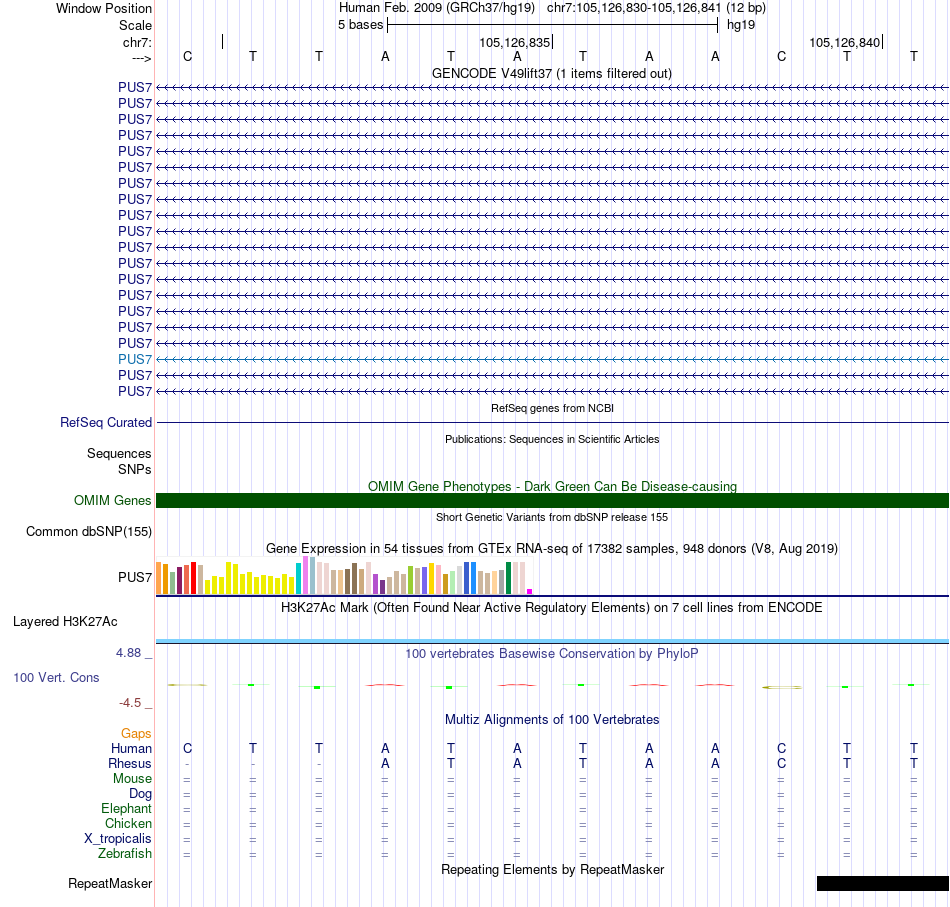Click the black RepeatMasker repeat element block
950x907 pixels.
883,883
